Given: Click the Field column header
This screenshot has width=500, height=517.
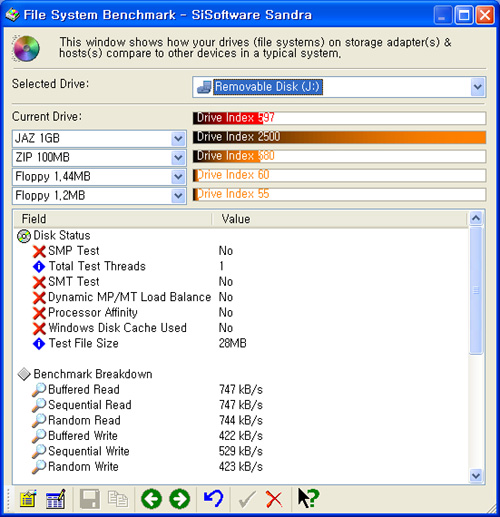Looking at the screenshot, I should (113, 219).
